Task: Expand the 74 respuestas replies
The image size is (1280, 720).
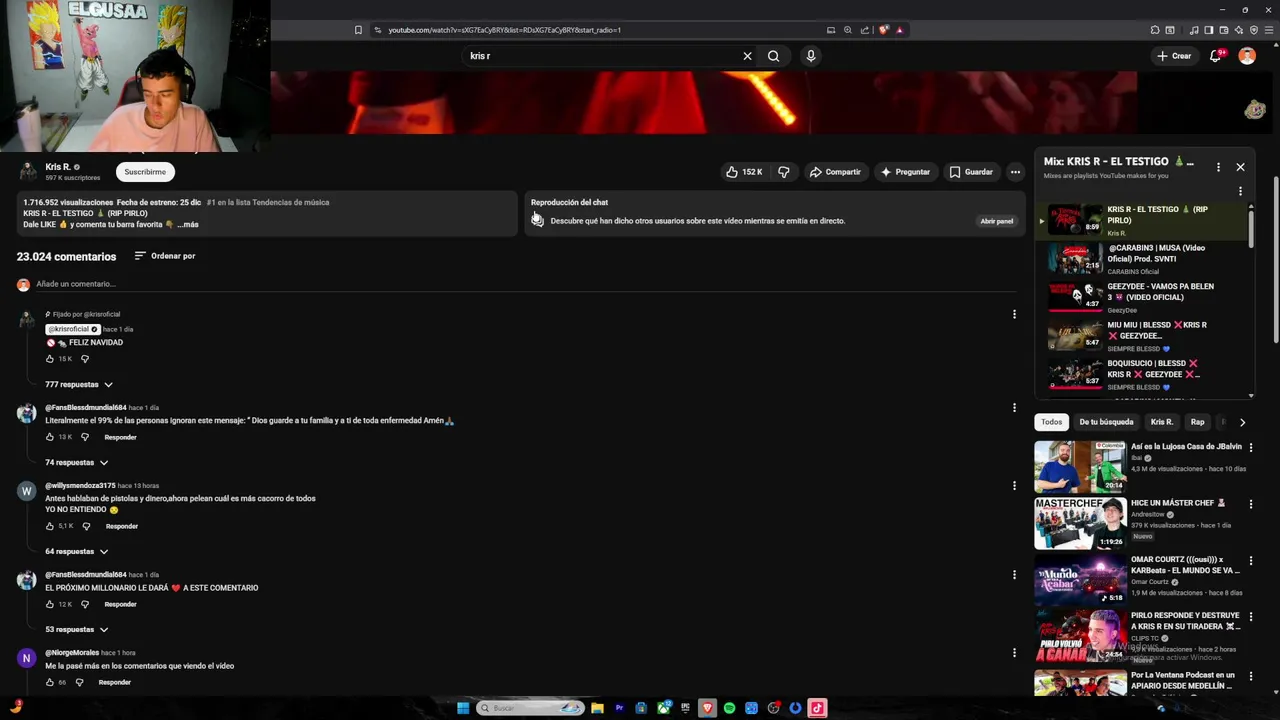Action: coord(77,463)
